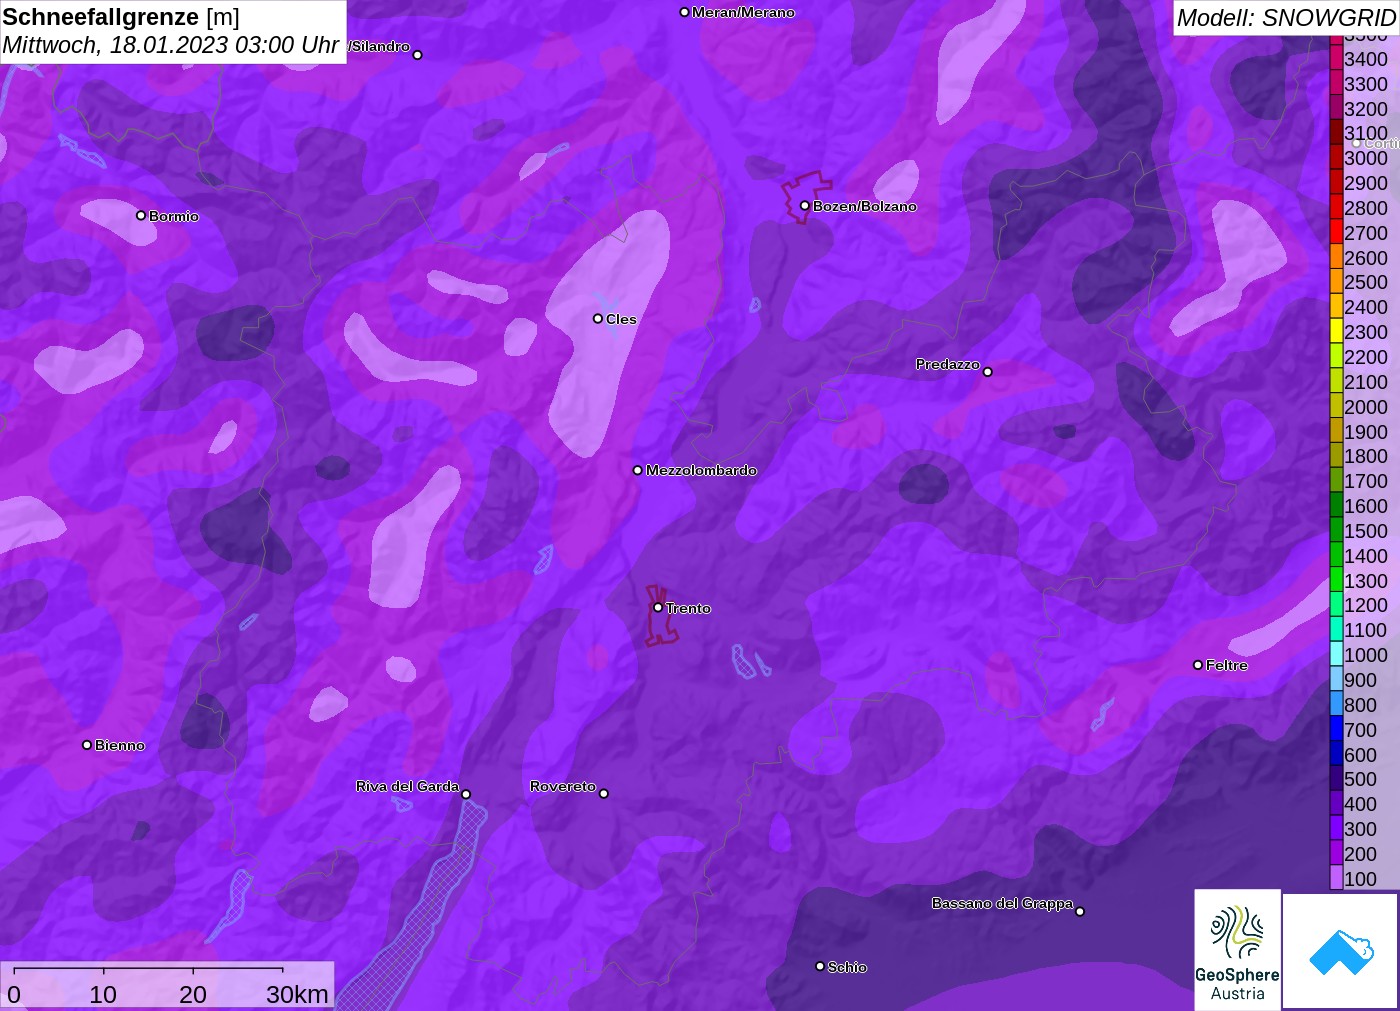Viewport: 1400px width, 1011px height.
Task: Click the GeoSphere Austria logo
Action: click(1237, 949)
